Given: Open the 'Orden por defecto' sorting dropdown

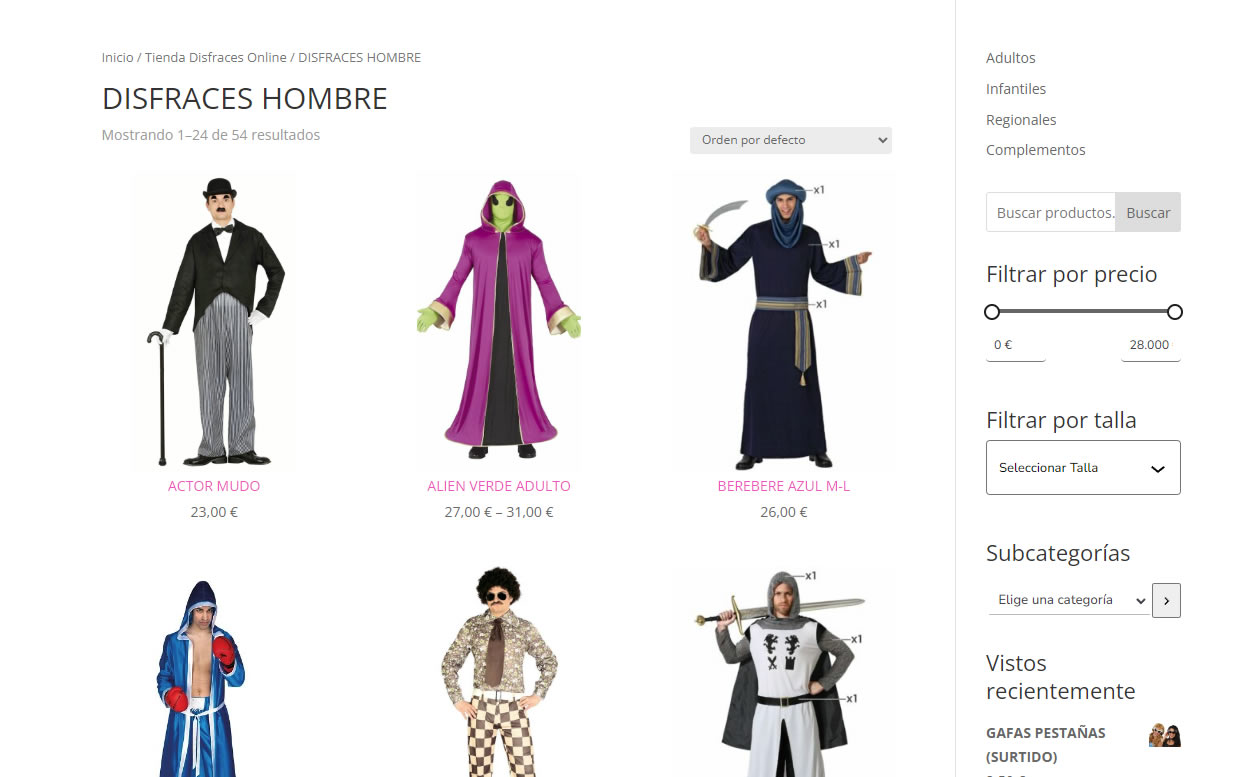Looking at the screenshot, I should point(790,140).
